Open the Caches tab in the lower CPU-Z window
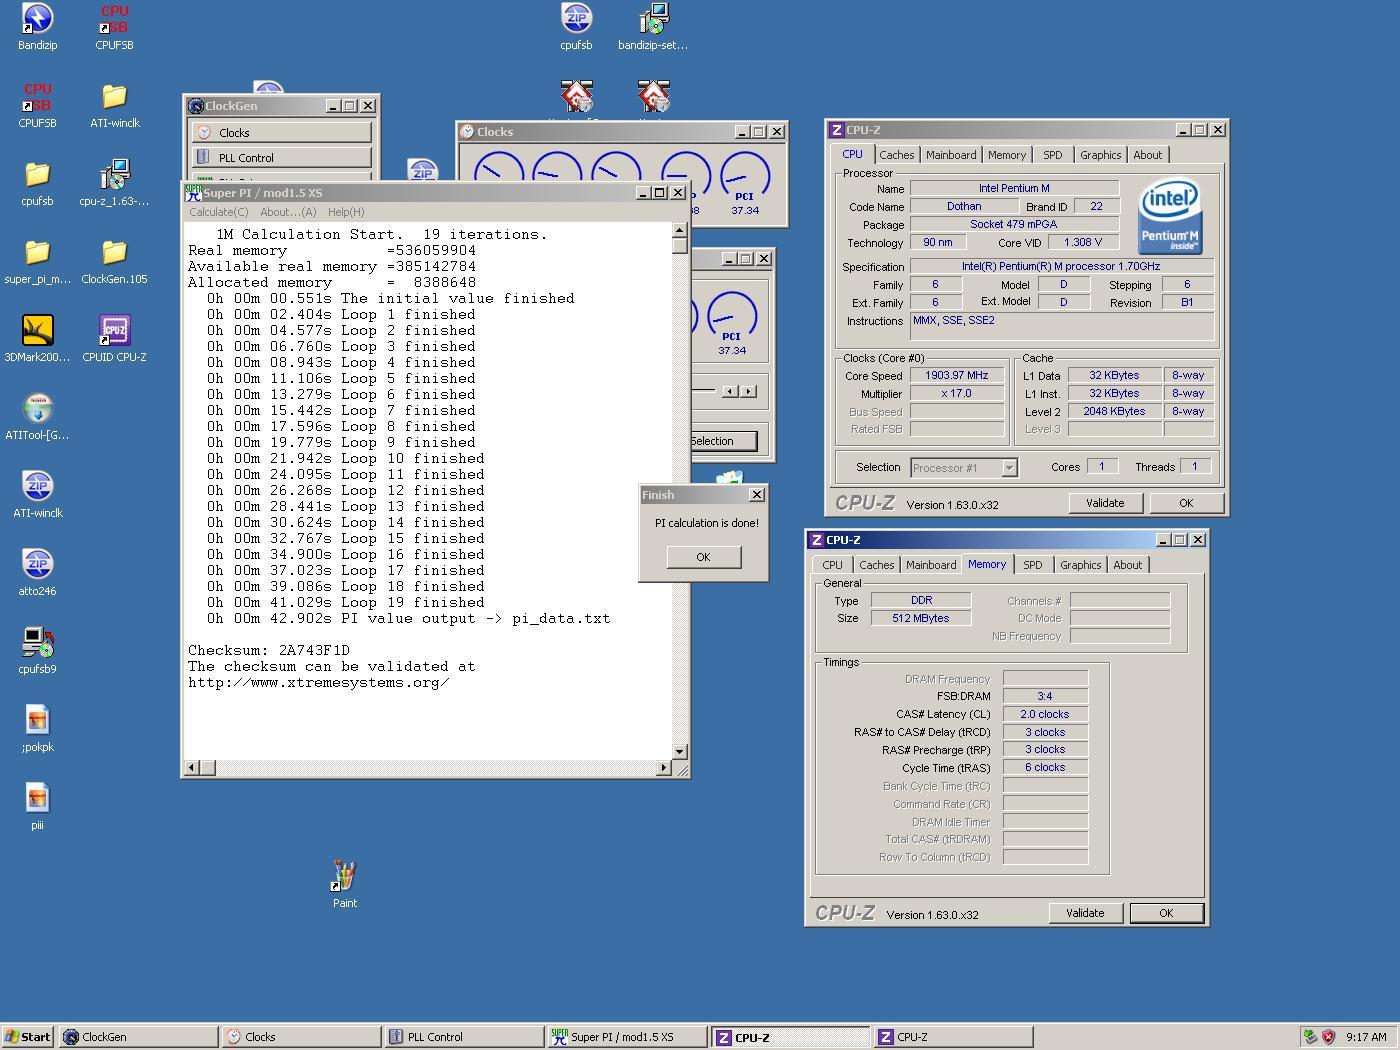Image resolution: width=1400 pixels, height=1050 pixels. click(x=876, y=565)
